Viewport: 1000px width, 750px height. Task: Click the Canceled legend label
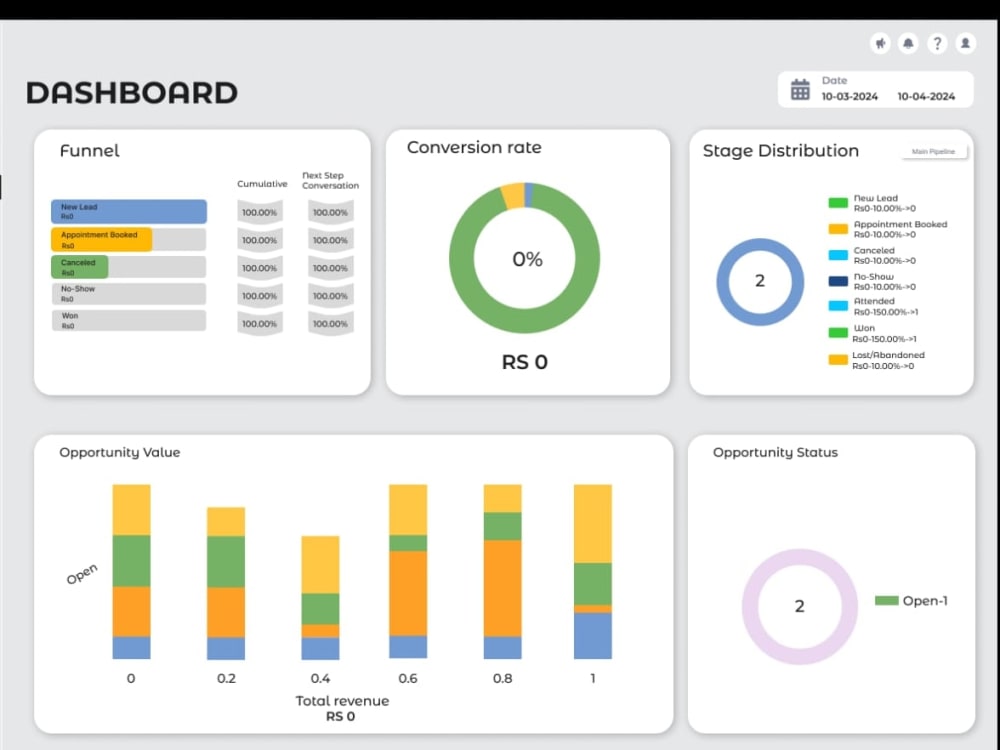point(874,251)
